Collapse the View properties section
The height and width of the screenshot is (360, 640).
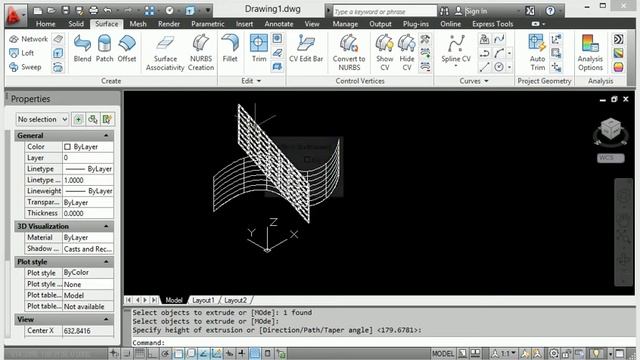click(106, 319)
